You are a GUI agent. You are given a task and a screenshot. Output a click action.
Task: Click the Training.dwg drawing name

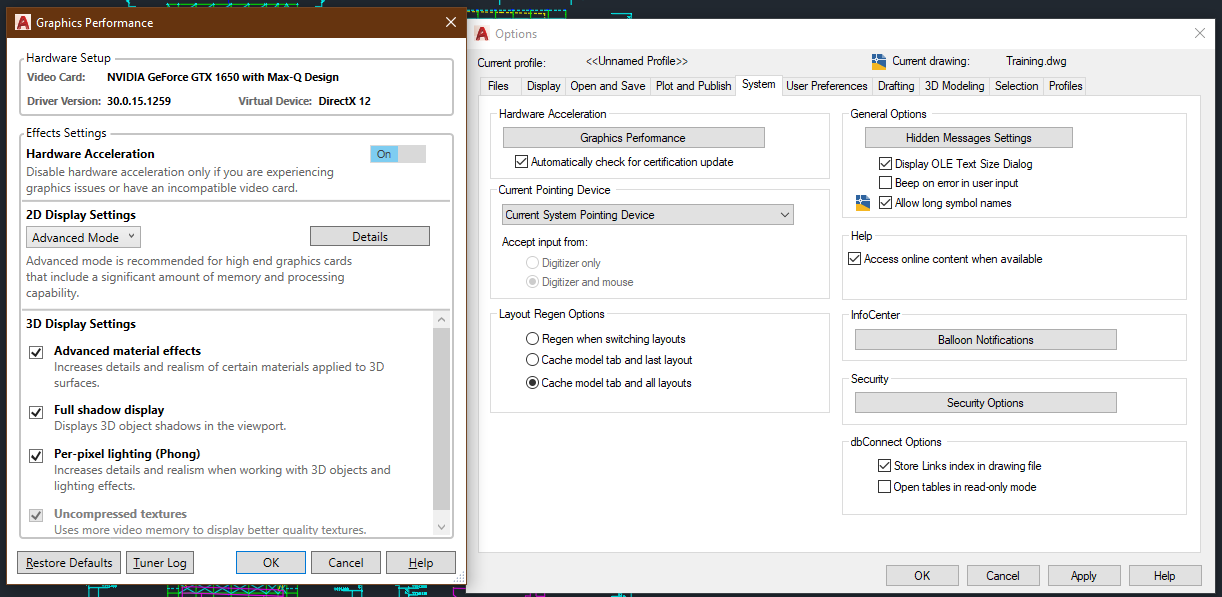pyautogui.click(x=1036, y=61)
